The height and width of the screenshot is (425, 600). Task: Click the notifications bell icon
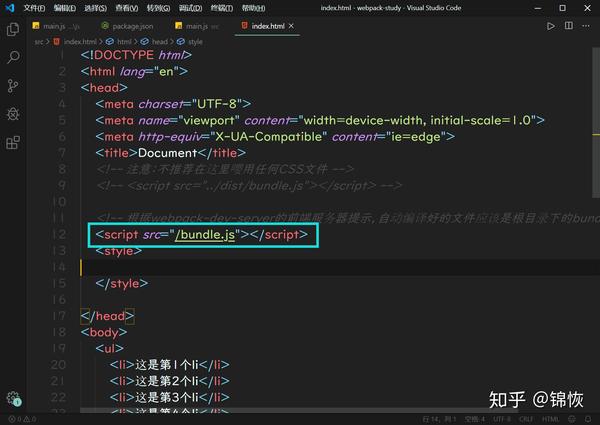(x=588, y=419)
